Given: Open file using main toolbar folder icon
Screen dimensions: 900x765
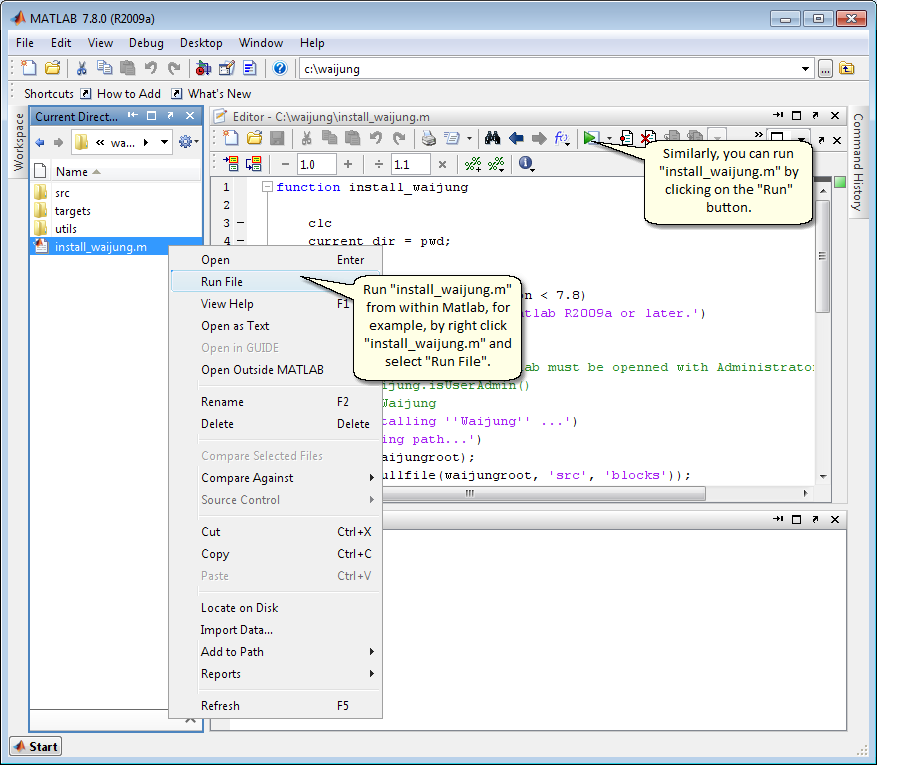Looking at the screenshot, I should 53,68.
